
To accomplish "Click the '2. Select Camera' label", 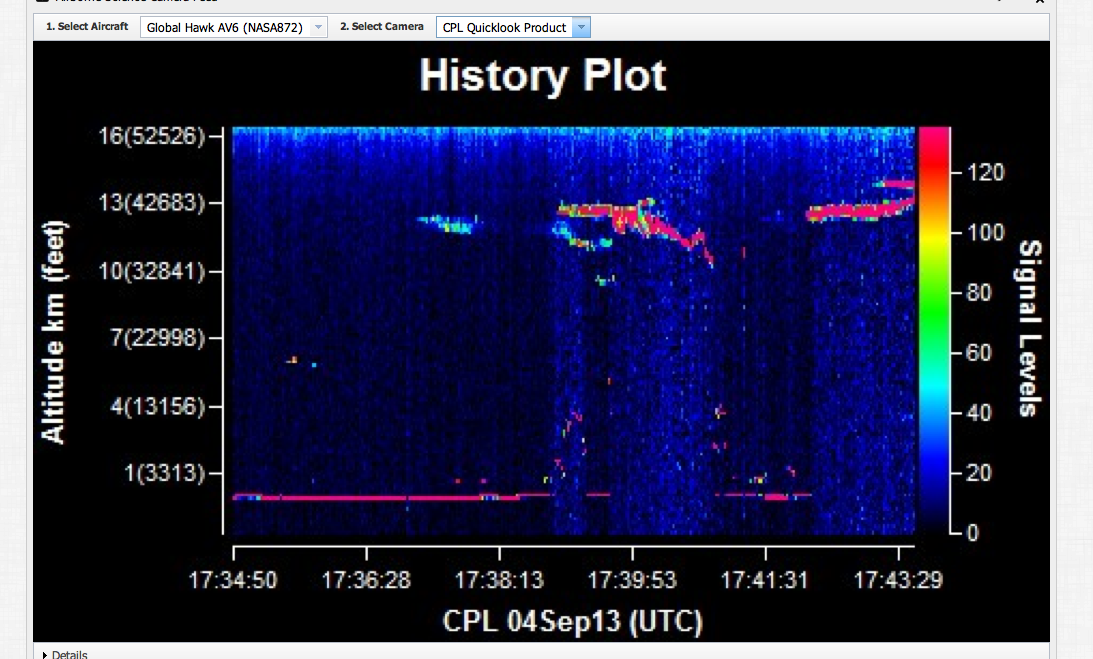I will pyautogui.click(x=381, y=27).
